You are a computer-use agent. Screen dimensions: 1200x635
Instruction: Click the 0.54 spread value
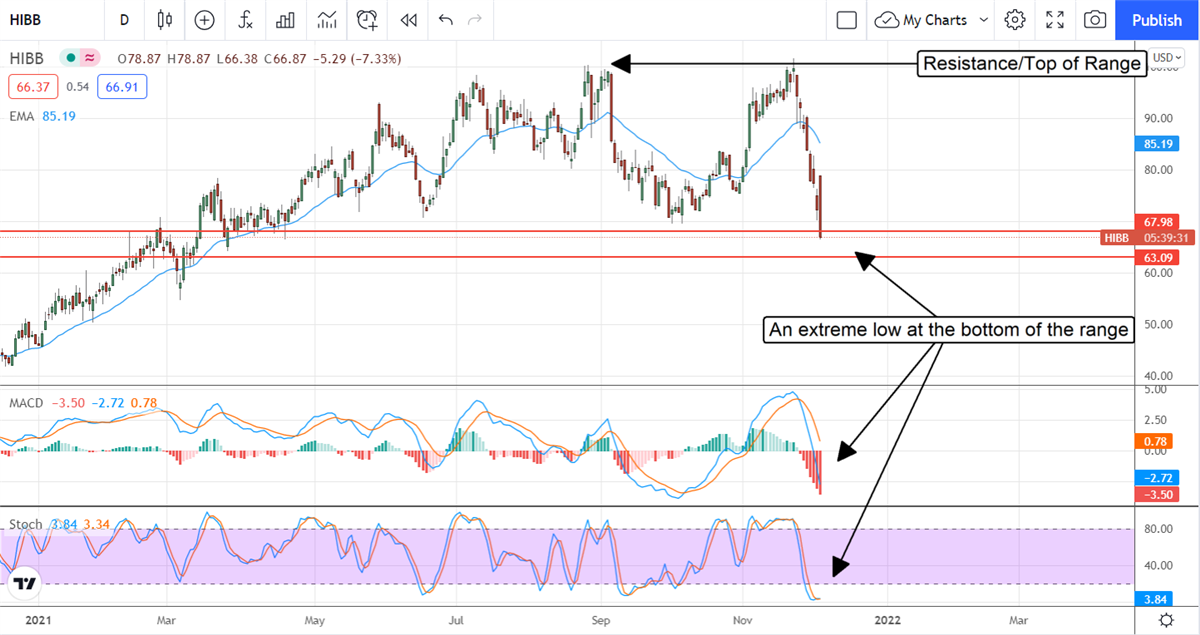tap(78, 87)
